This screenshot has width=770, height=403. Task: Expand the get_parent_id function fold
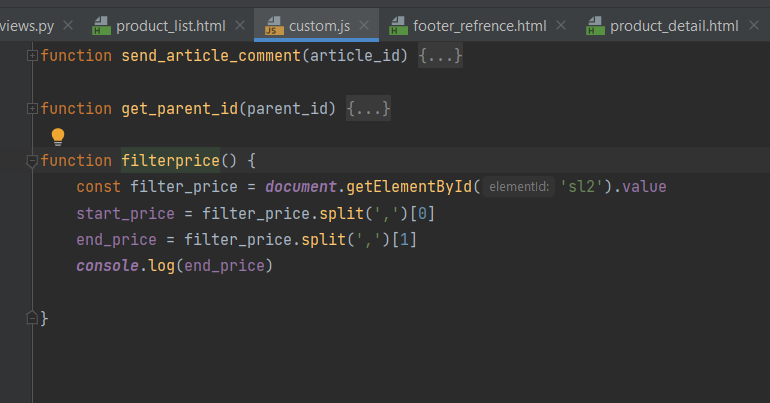tap(31, 108)
